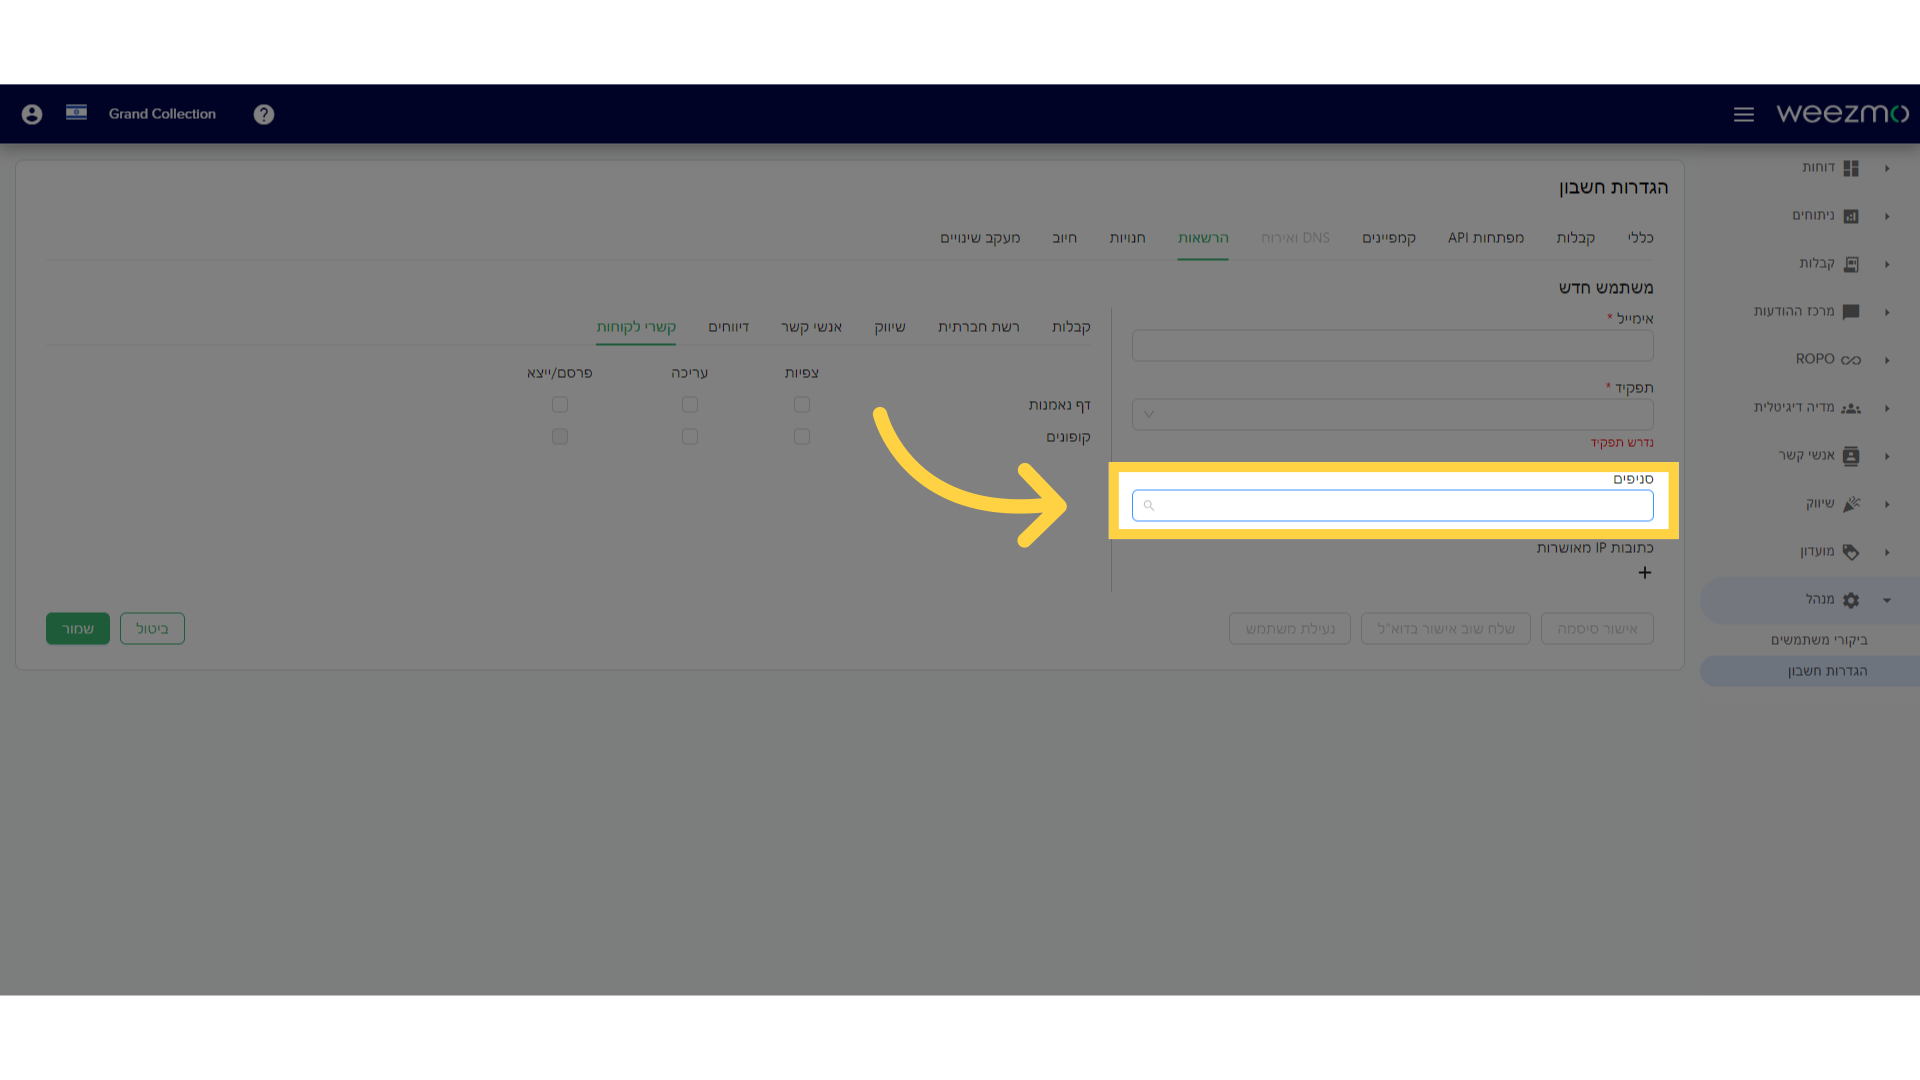Open the help question mark icon
The image size is (1920, 1080).
coord(264,114)
